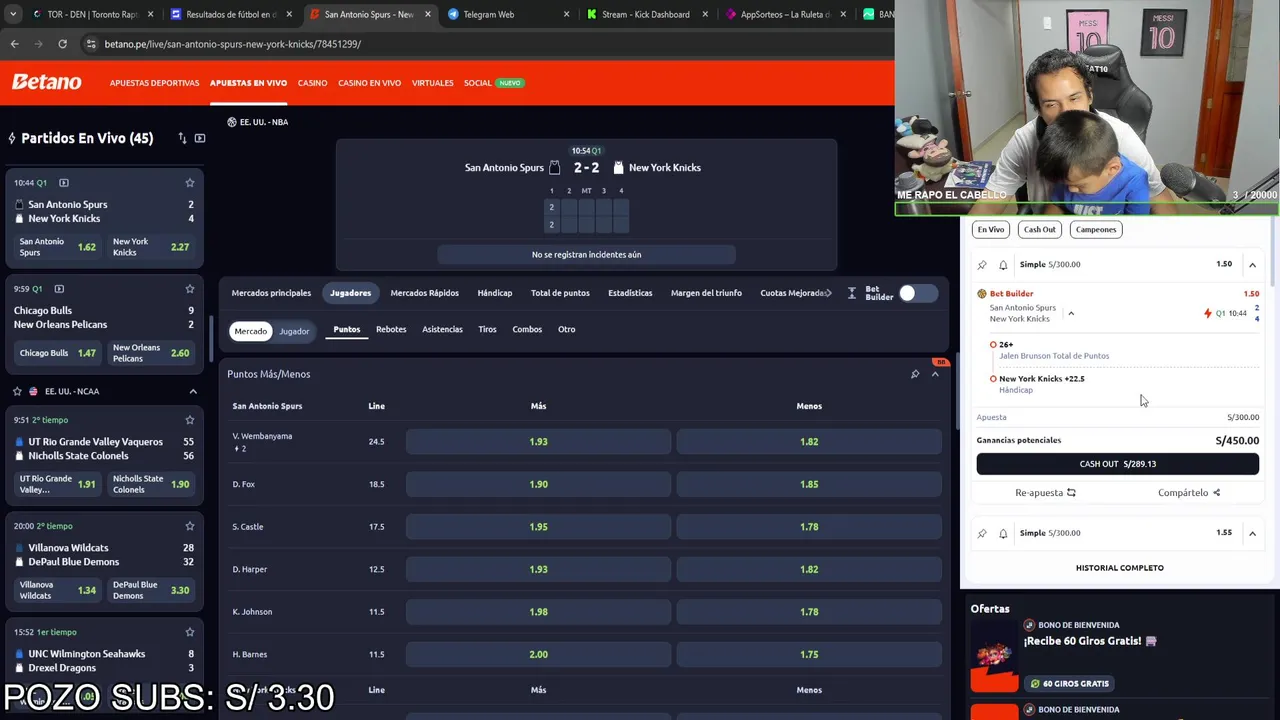
Task: Pin the Puntos Más/Menos market
Action: 915,374
